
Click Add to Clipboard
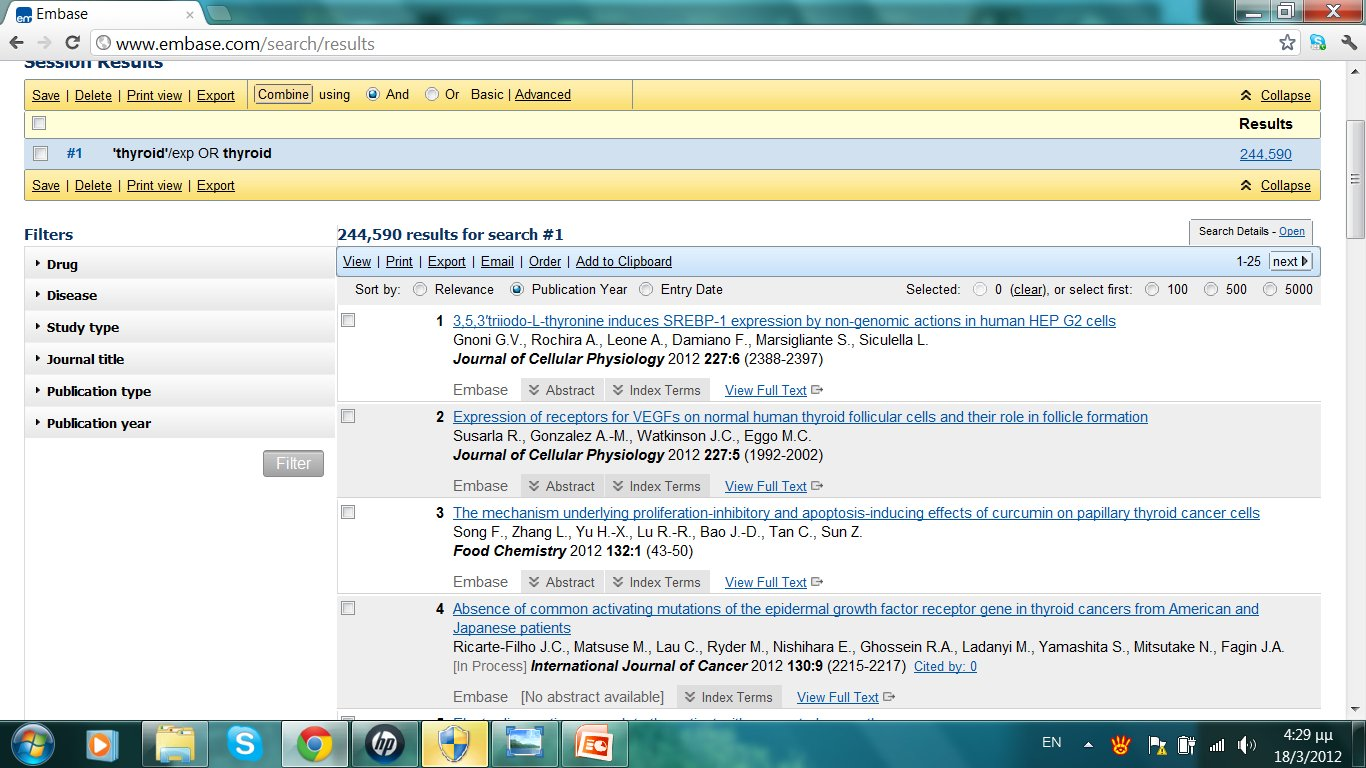pos(624,261)
